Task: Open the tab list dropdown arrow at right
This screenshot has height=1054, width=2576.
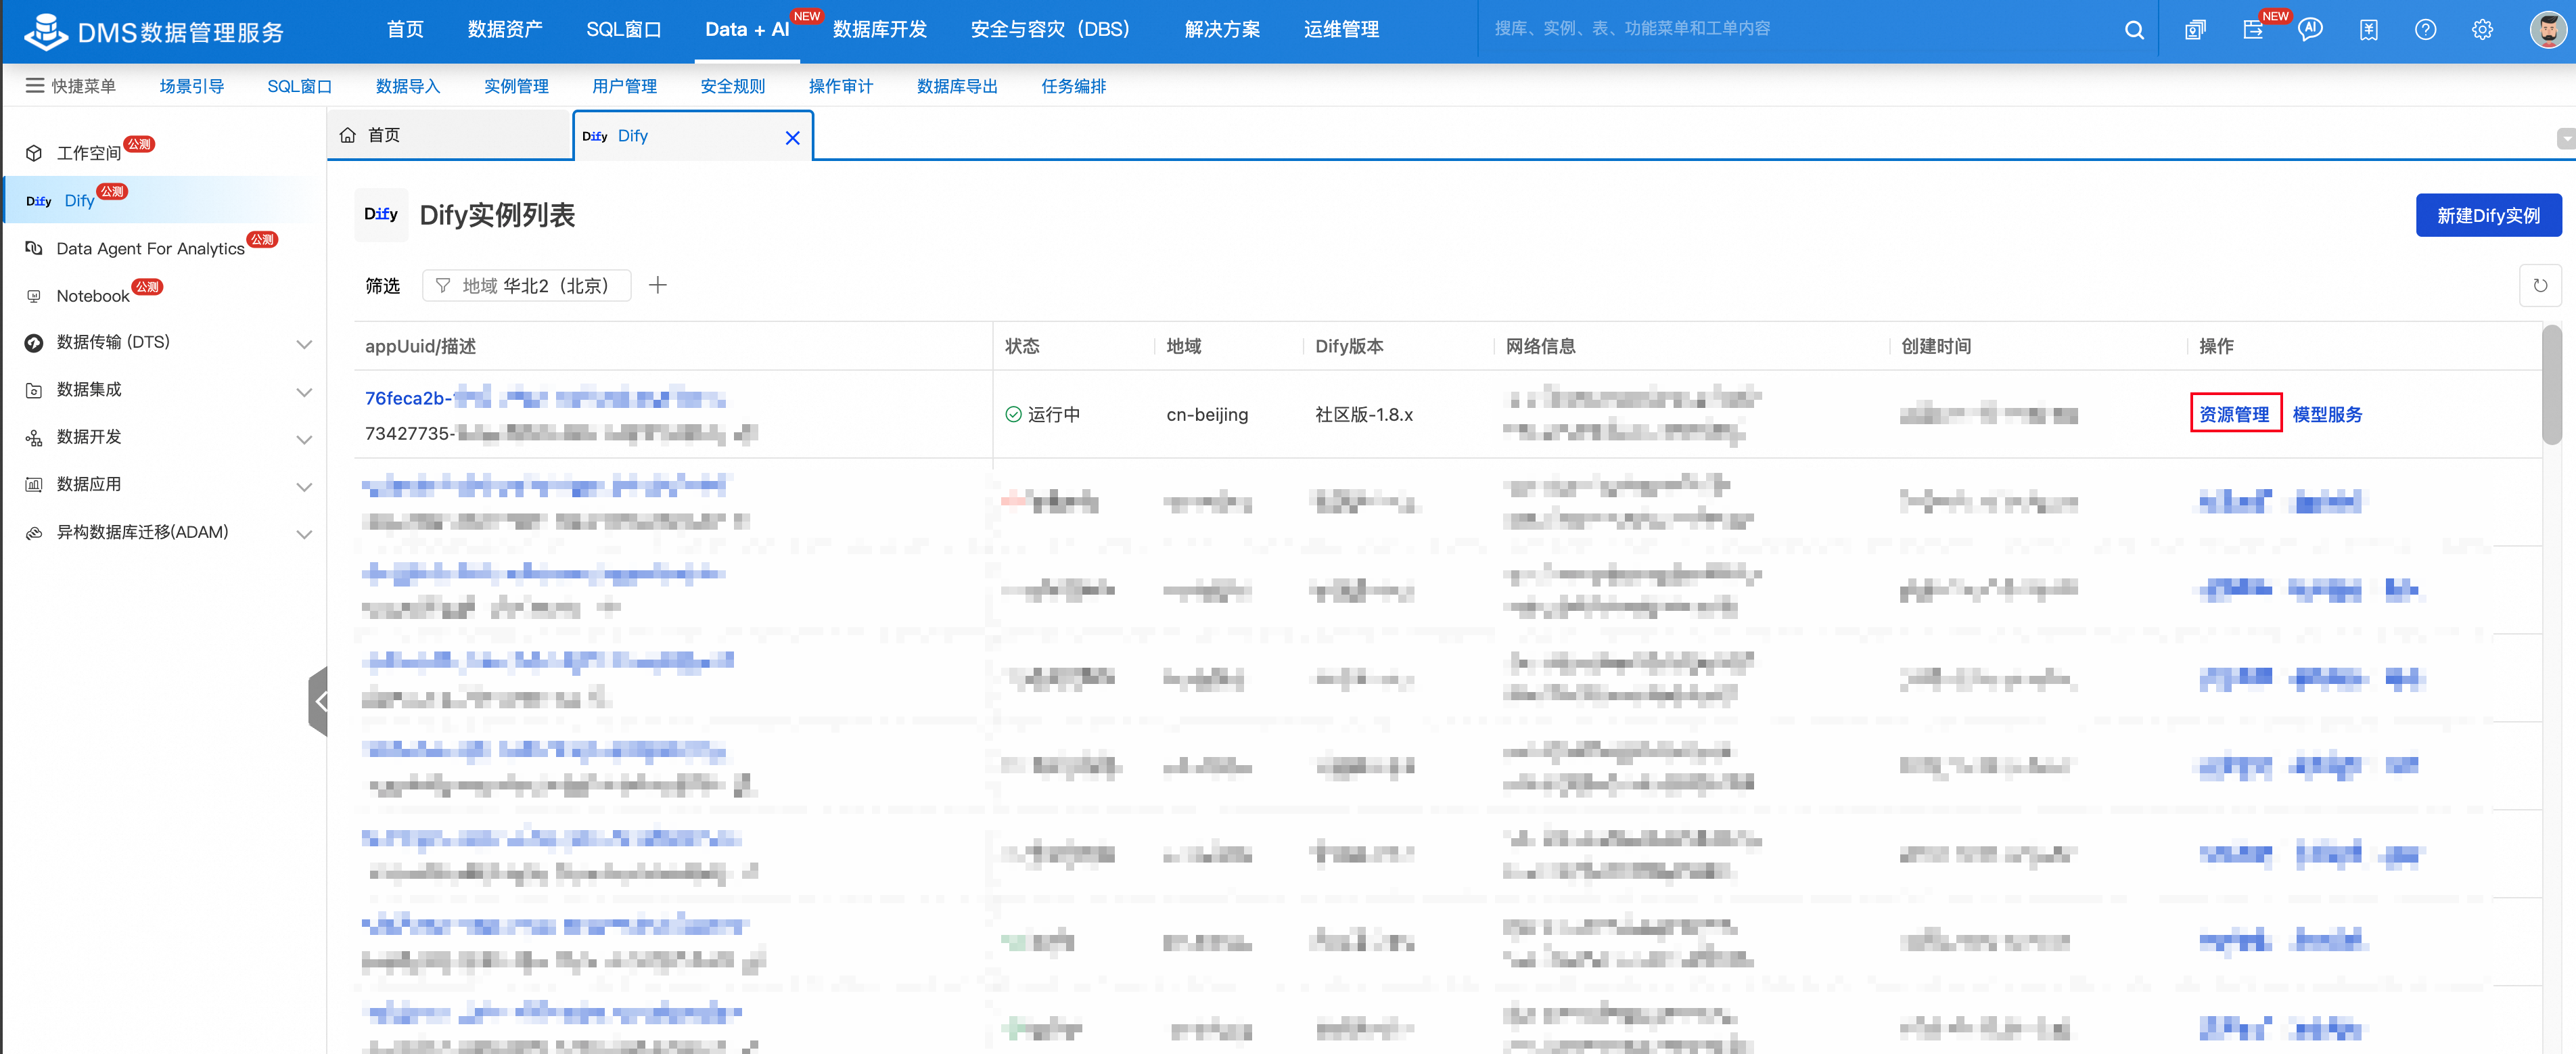Action: point(2566,138)
